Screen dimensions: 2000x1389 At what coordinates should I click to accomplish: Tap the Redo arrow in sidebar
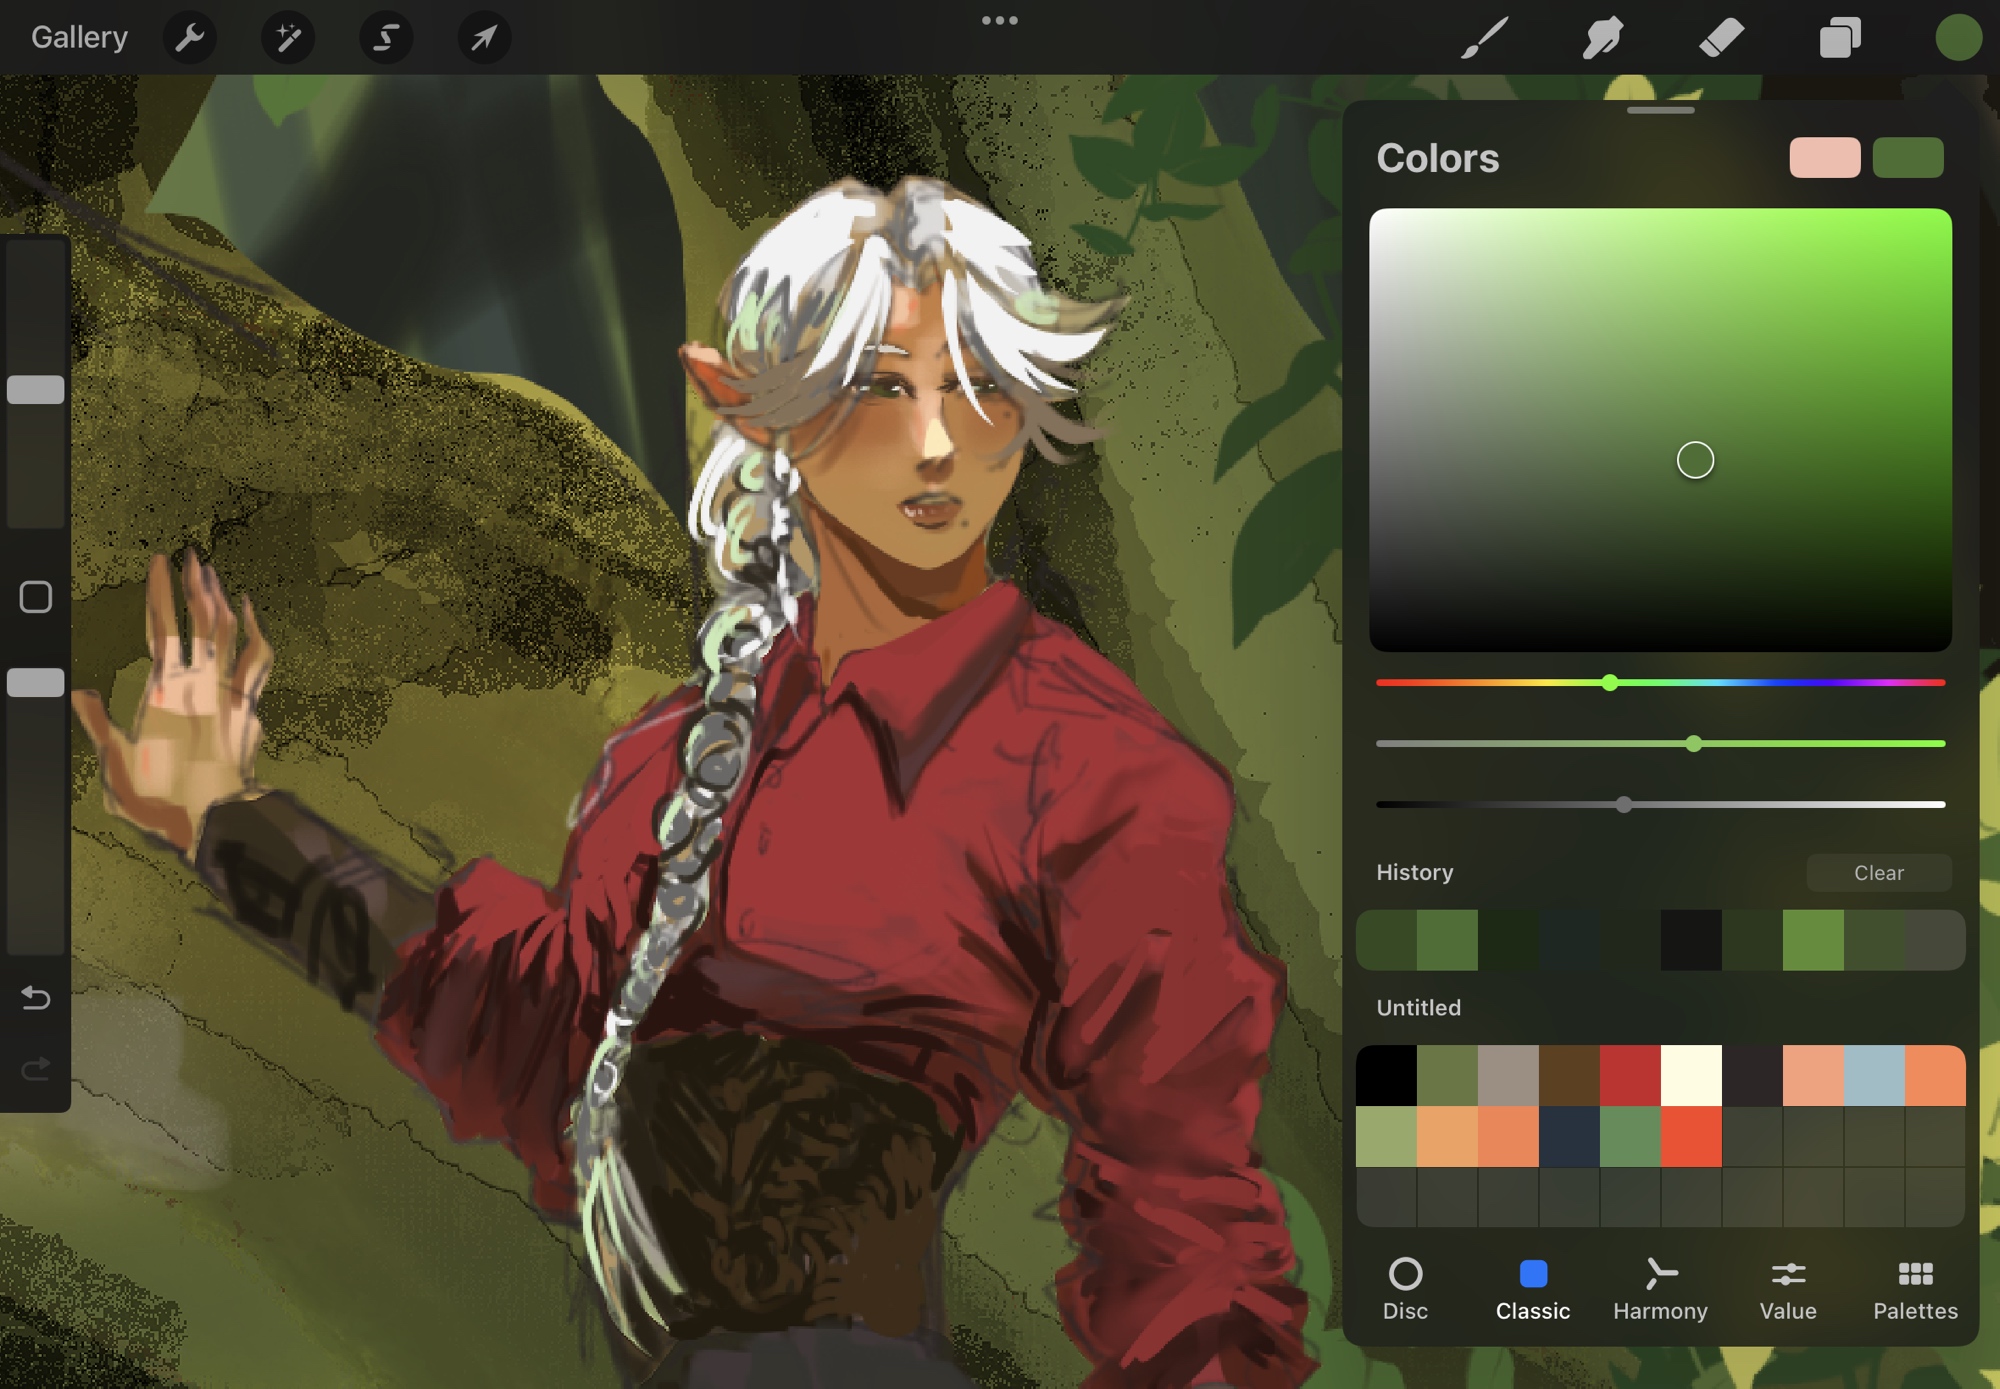[x=36, y=1069]
